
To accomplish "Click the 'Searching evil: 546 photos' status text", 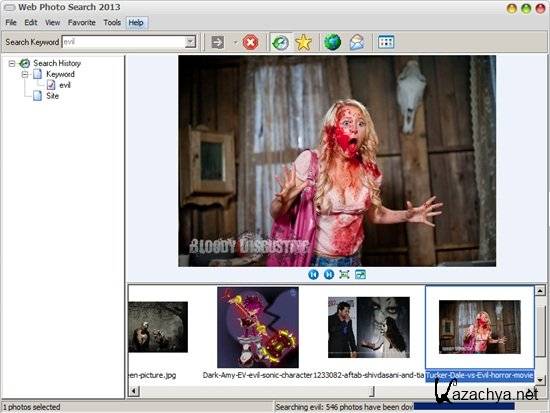I will (344, 407).
